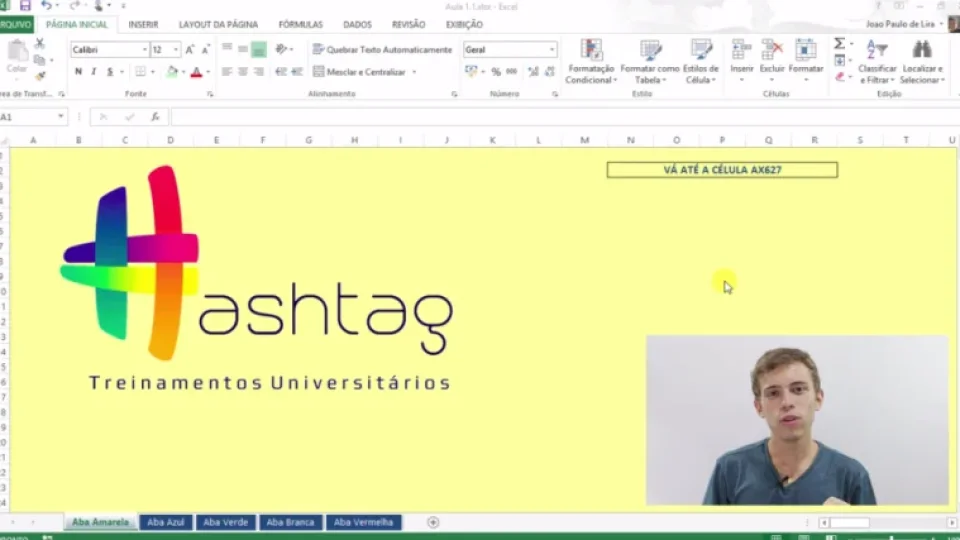This screenshot has height=540, width=960.
Task: Switch to FÓRMULAS ribbon tab
Action: tap(300, 24)
